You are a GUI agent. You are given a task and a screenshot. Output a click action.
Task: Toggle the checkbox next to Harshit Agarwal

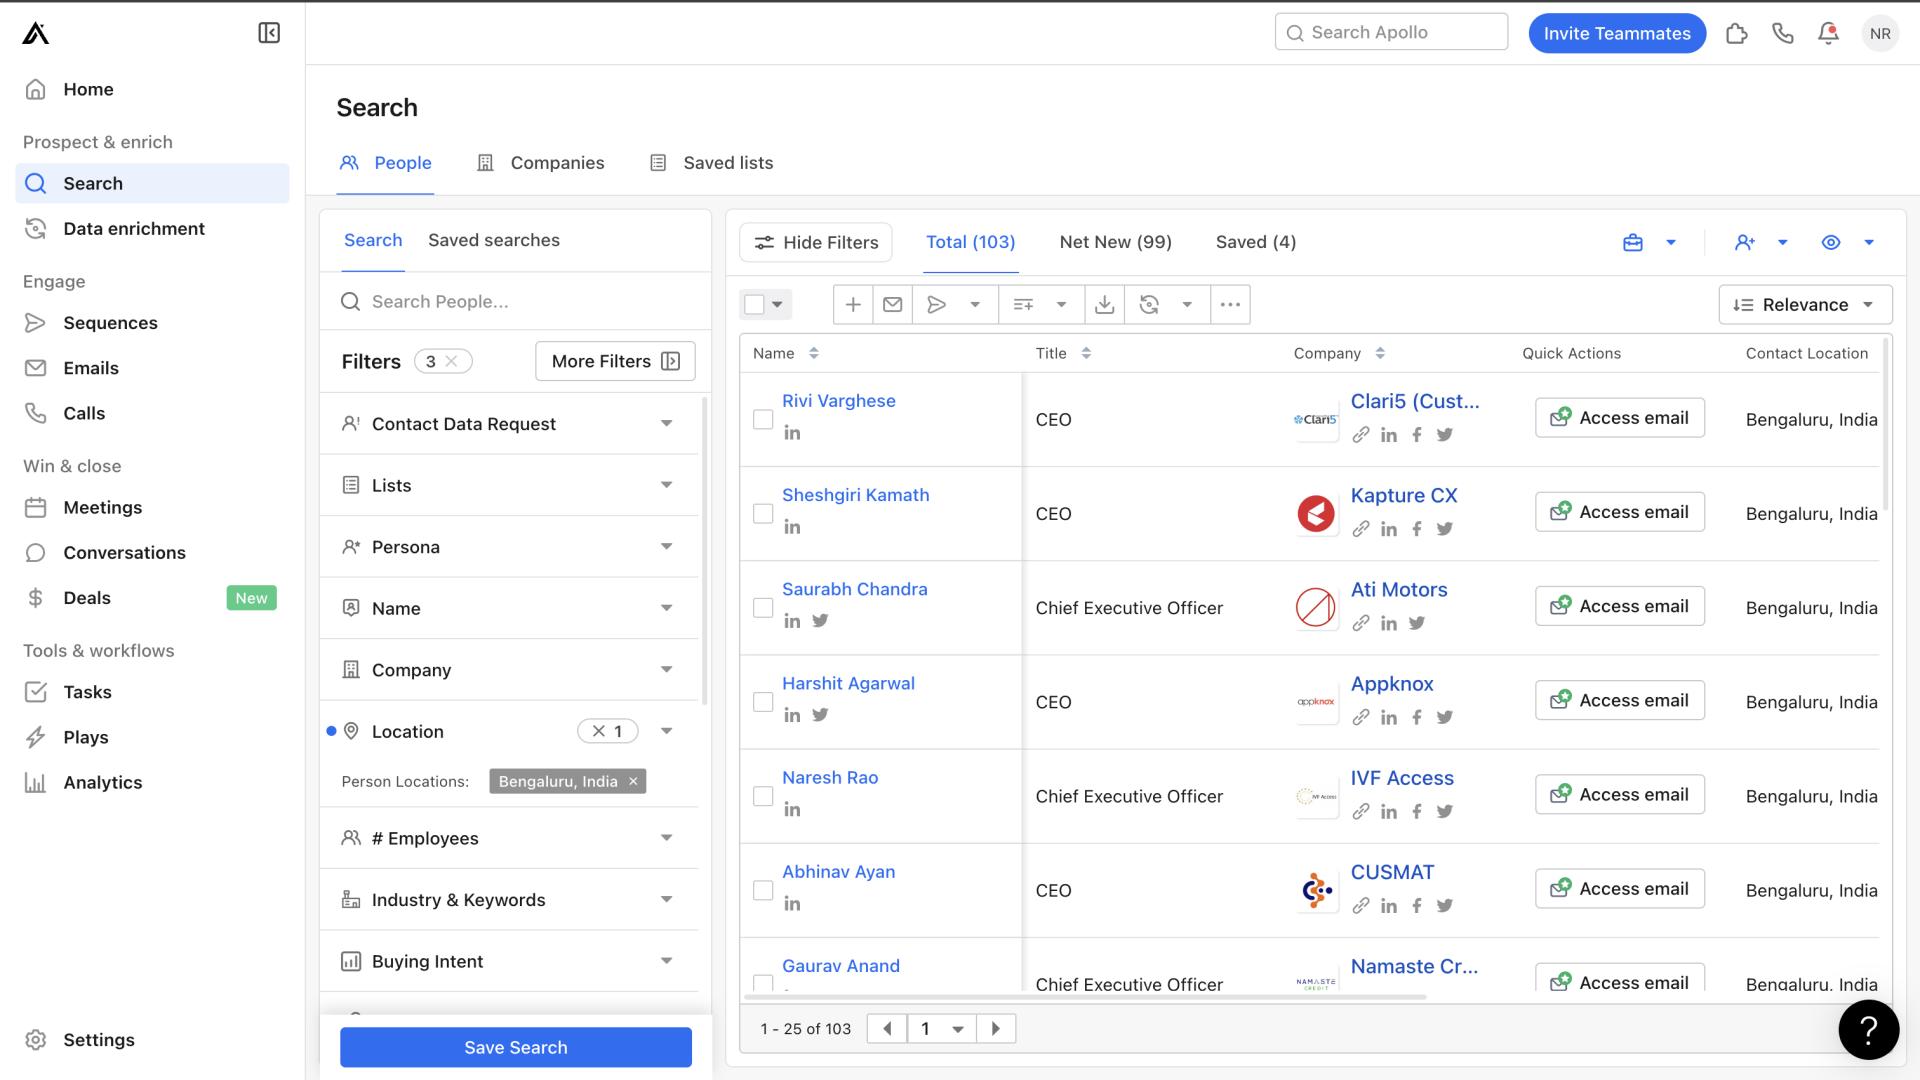tap(761, 702)
